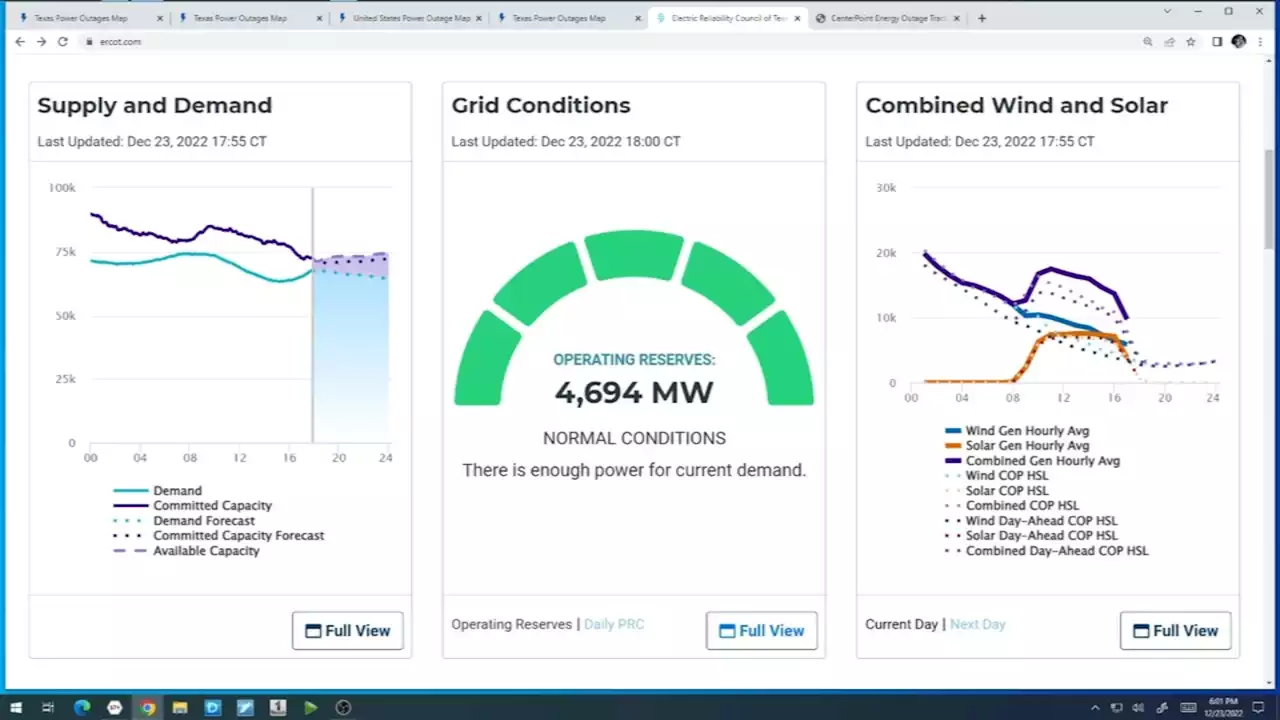Click the Supply and Demand heading
This screenshot has width=1280, height=720.
click(155, 106)
